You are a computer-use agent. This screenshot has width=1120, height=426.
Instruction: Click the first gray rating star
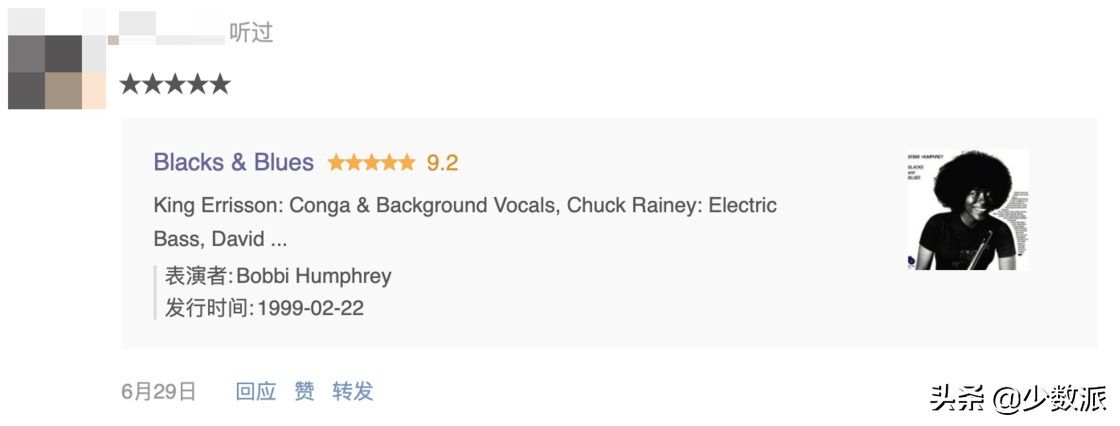coord(130,84)
